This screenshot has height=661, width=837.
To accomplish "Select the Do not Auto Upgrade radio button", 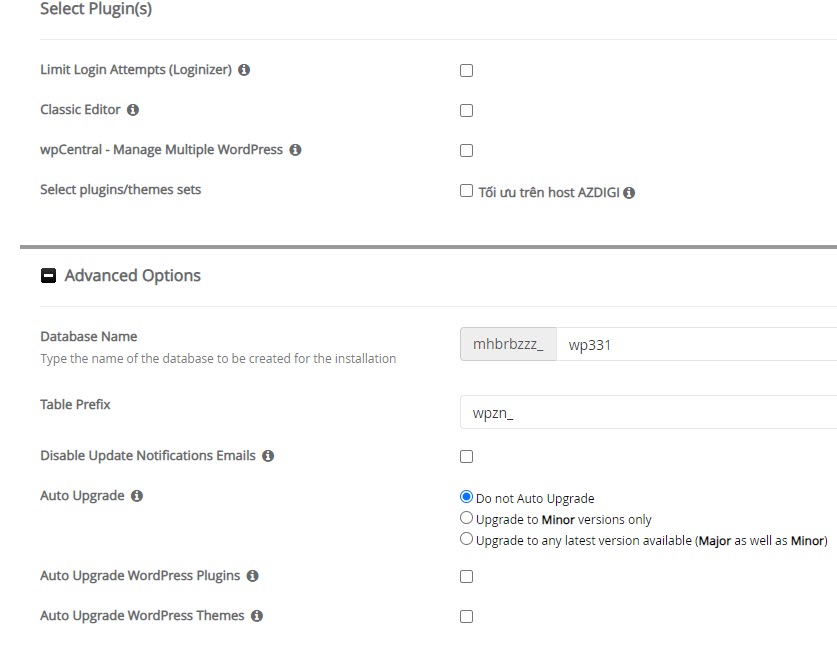I will [467, 497].
